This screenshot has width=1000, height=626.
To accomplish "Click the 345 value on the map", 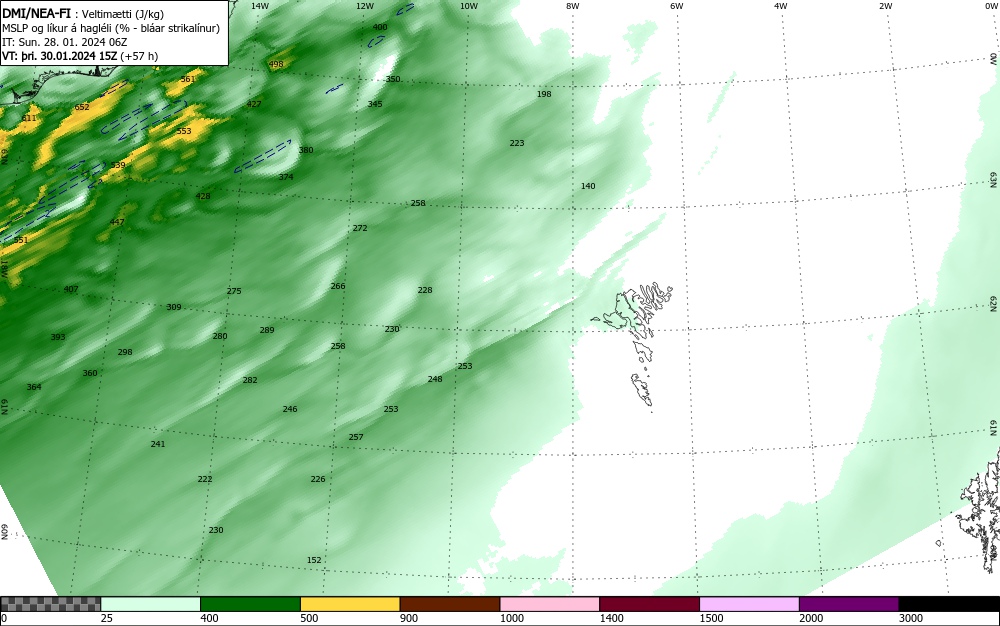I will tap(375, 104).
